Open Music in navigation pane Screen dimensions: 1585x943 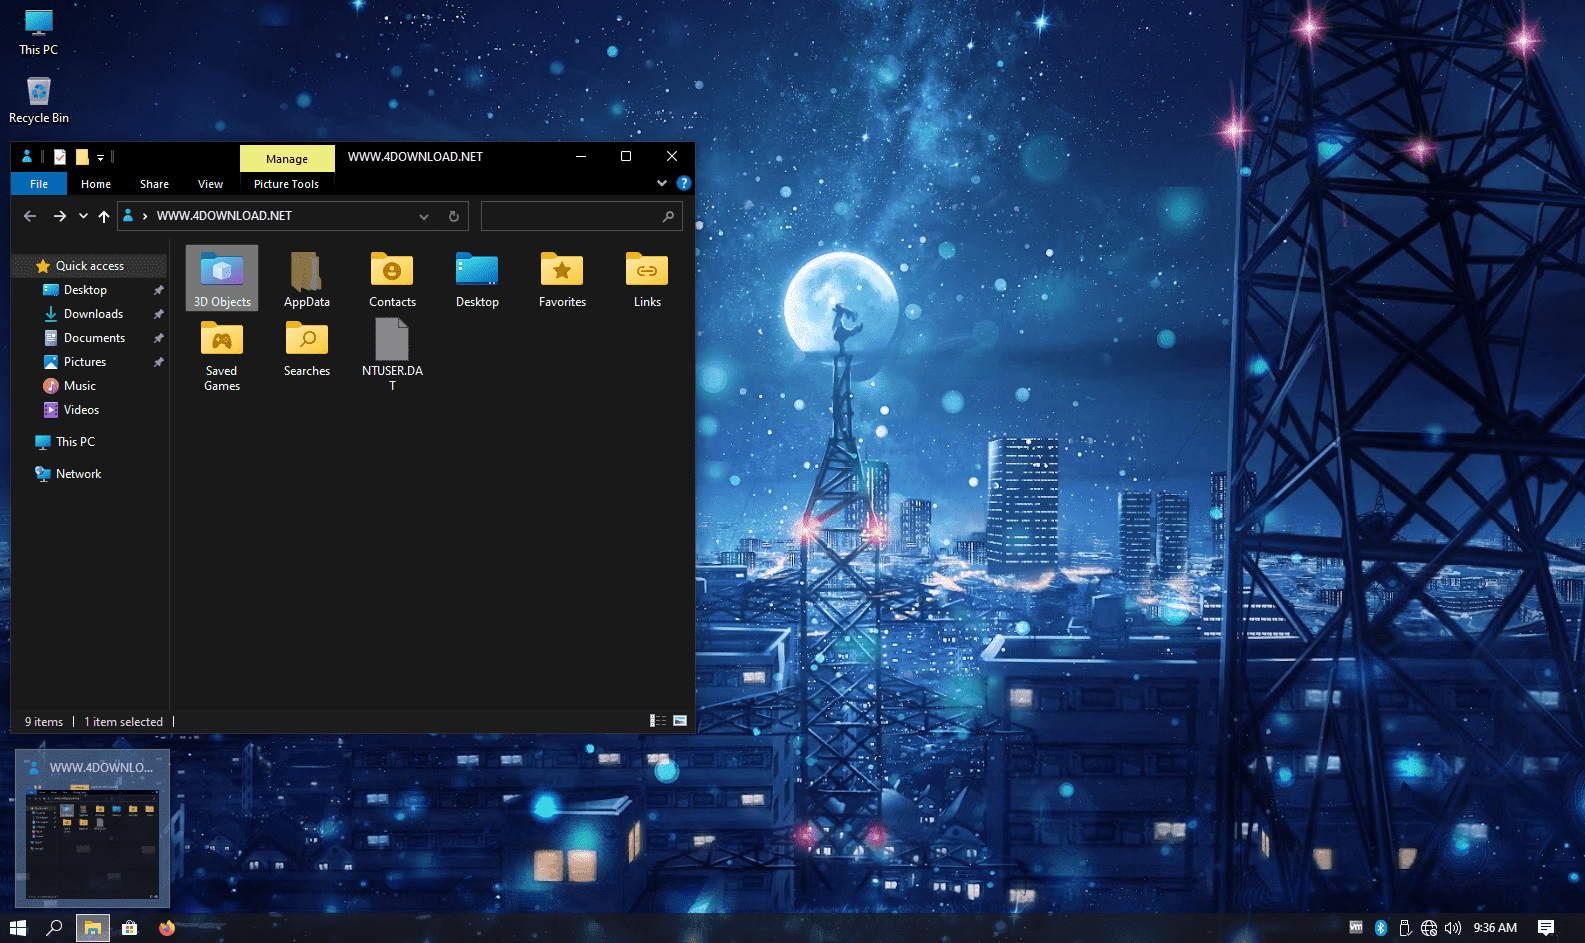click(80, 386)
